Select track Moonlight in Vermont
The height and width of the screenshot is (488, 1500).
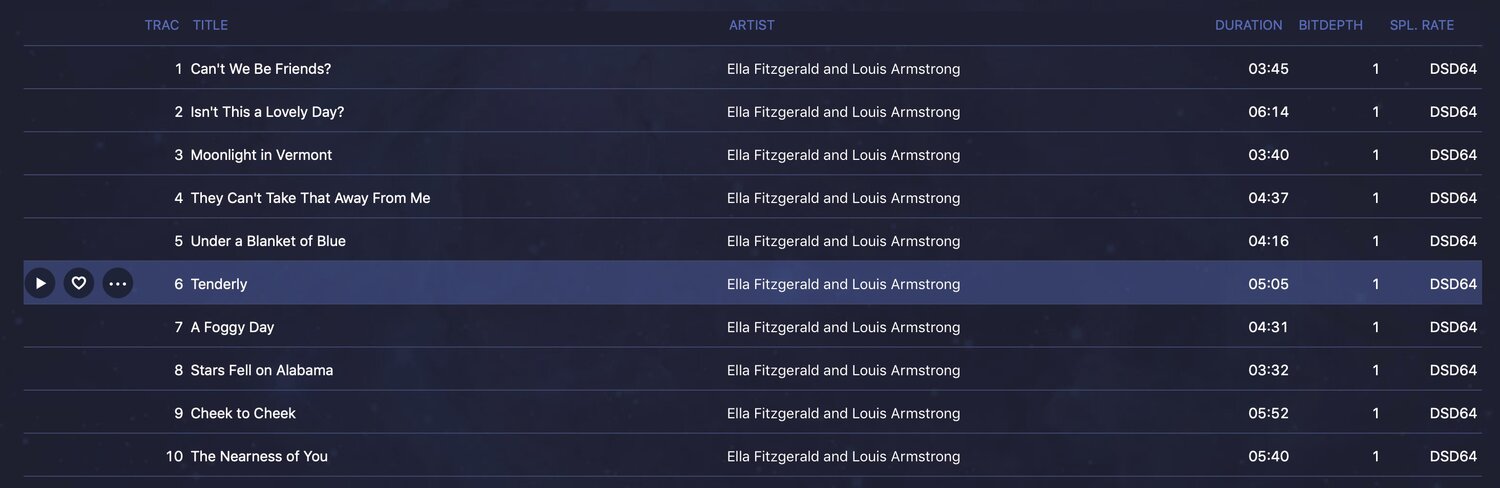[x=261, y=155]
